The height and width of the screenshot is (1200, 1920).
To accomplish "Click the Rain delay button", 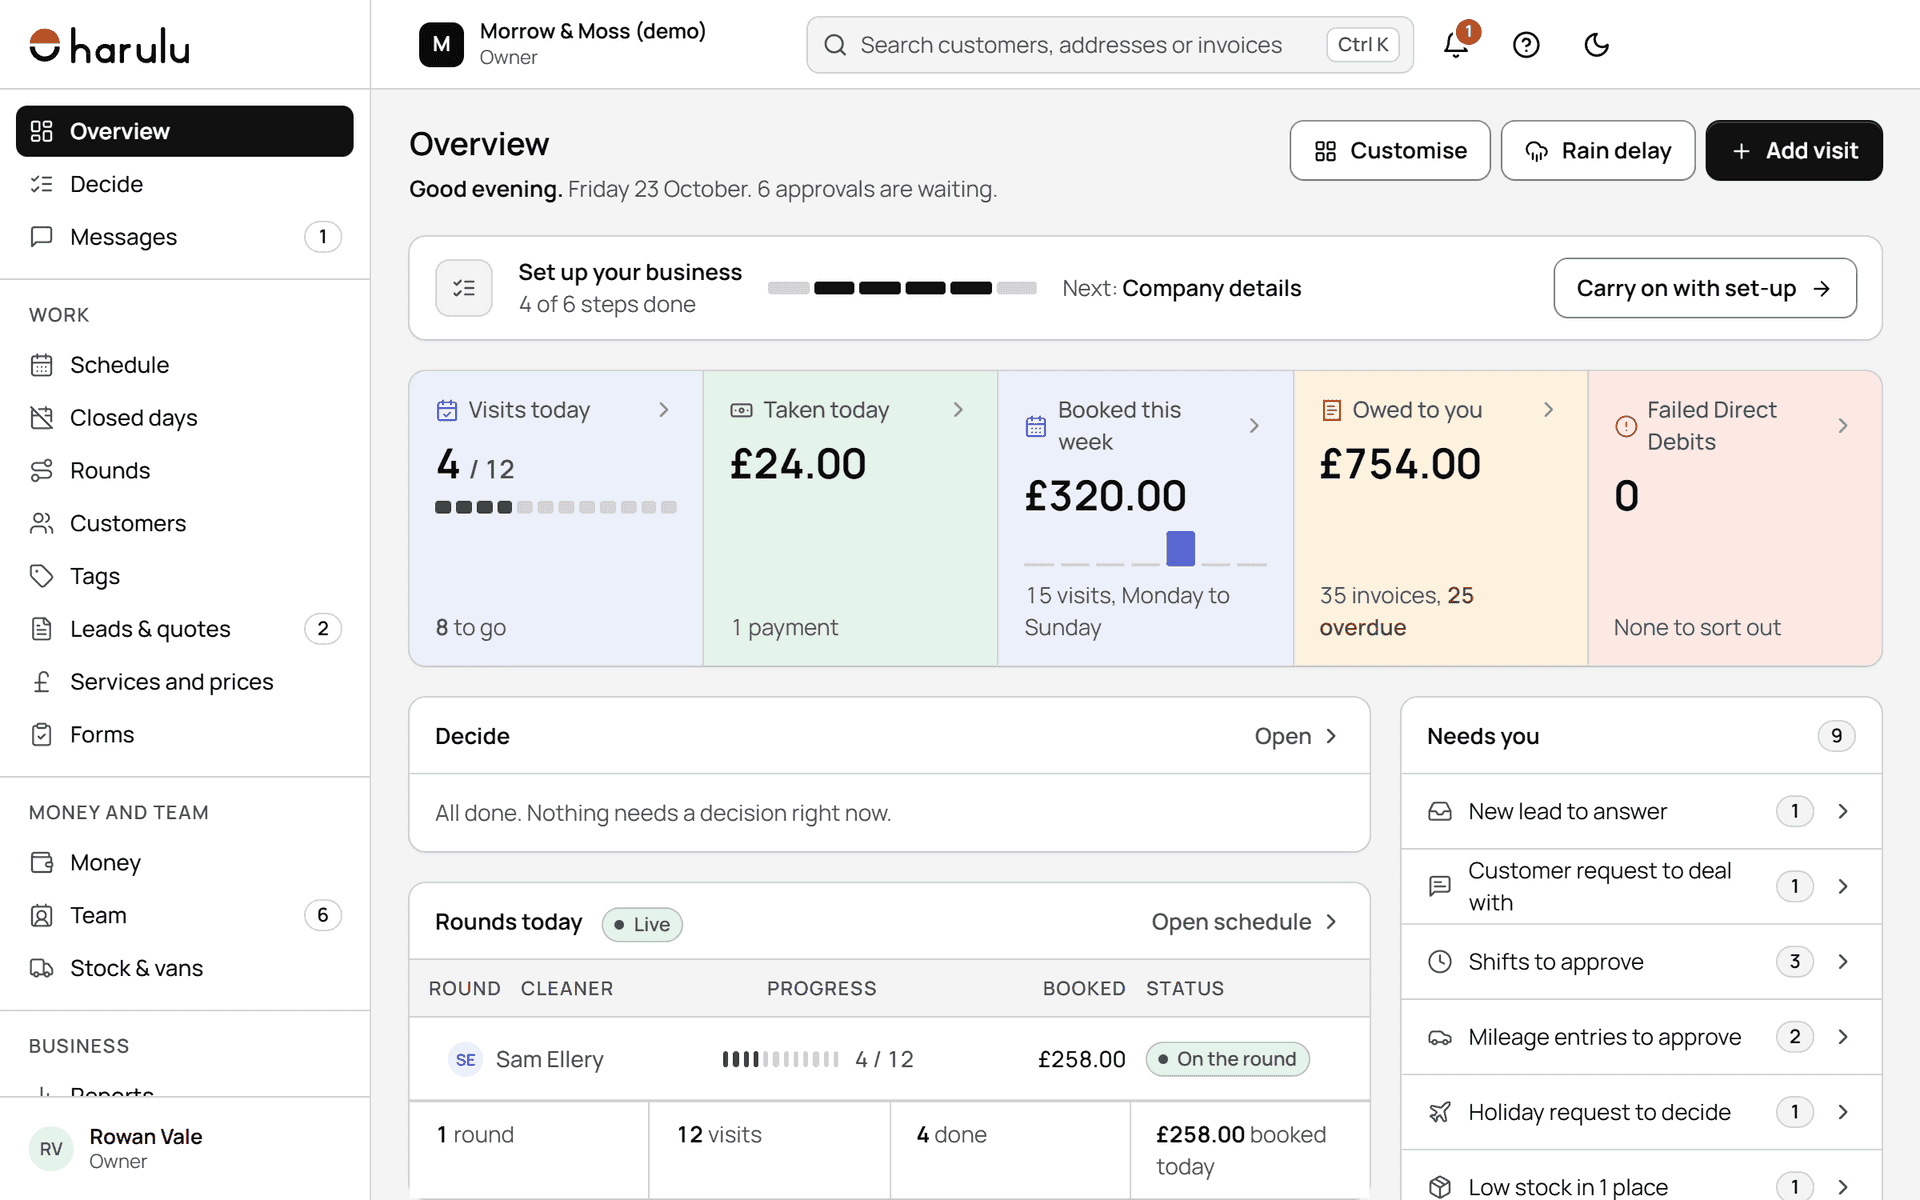I will pos(1597,151).
